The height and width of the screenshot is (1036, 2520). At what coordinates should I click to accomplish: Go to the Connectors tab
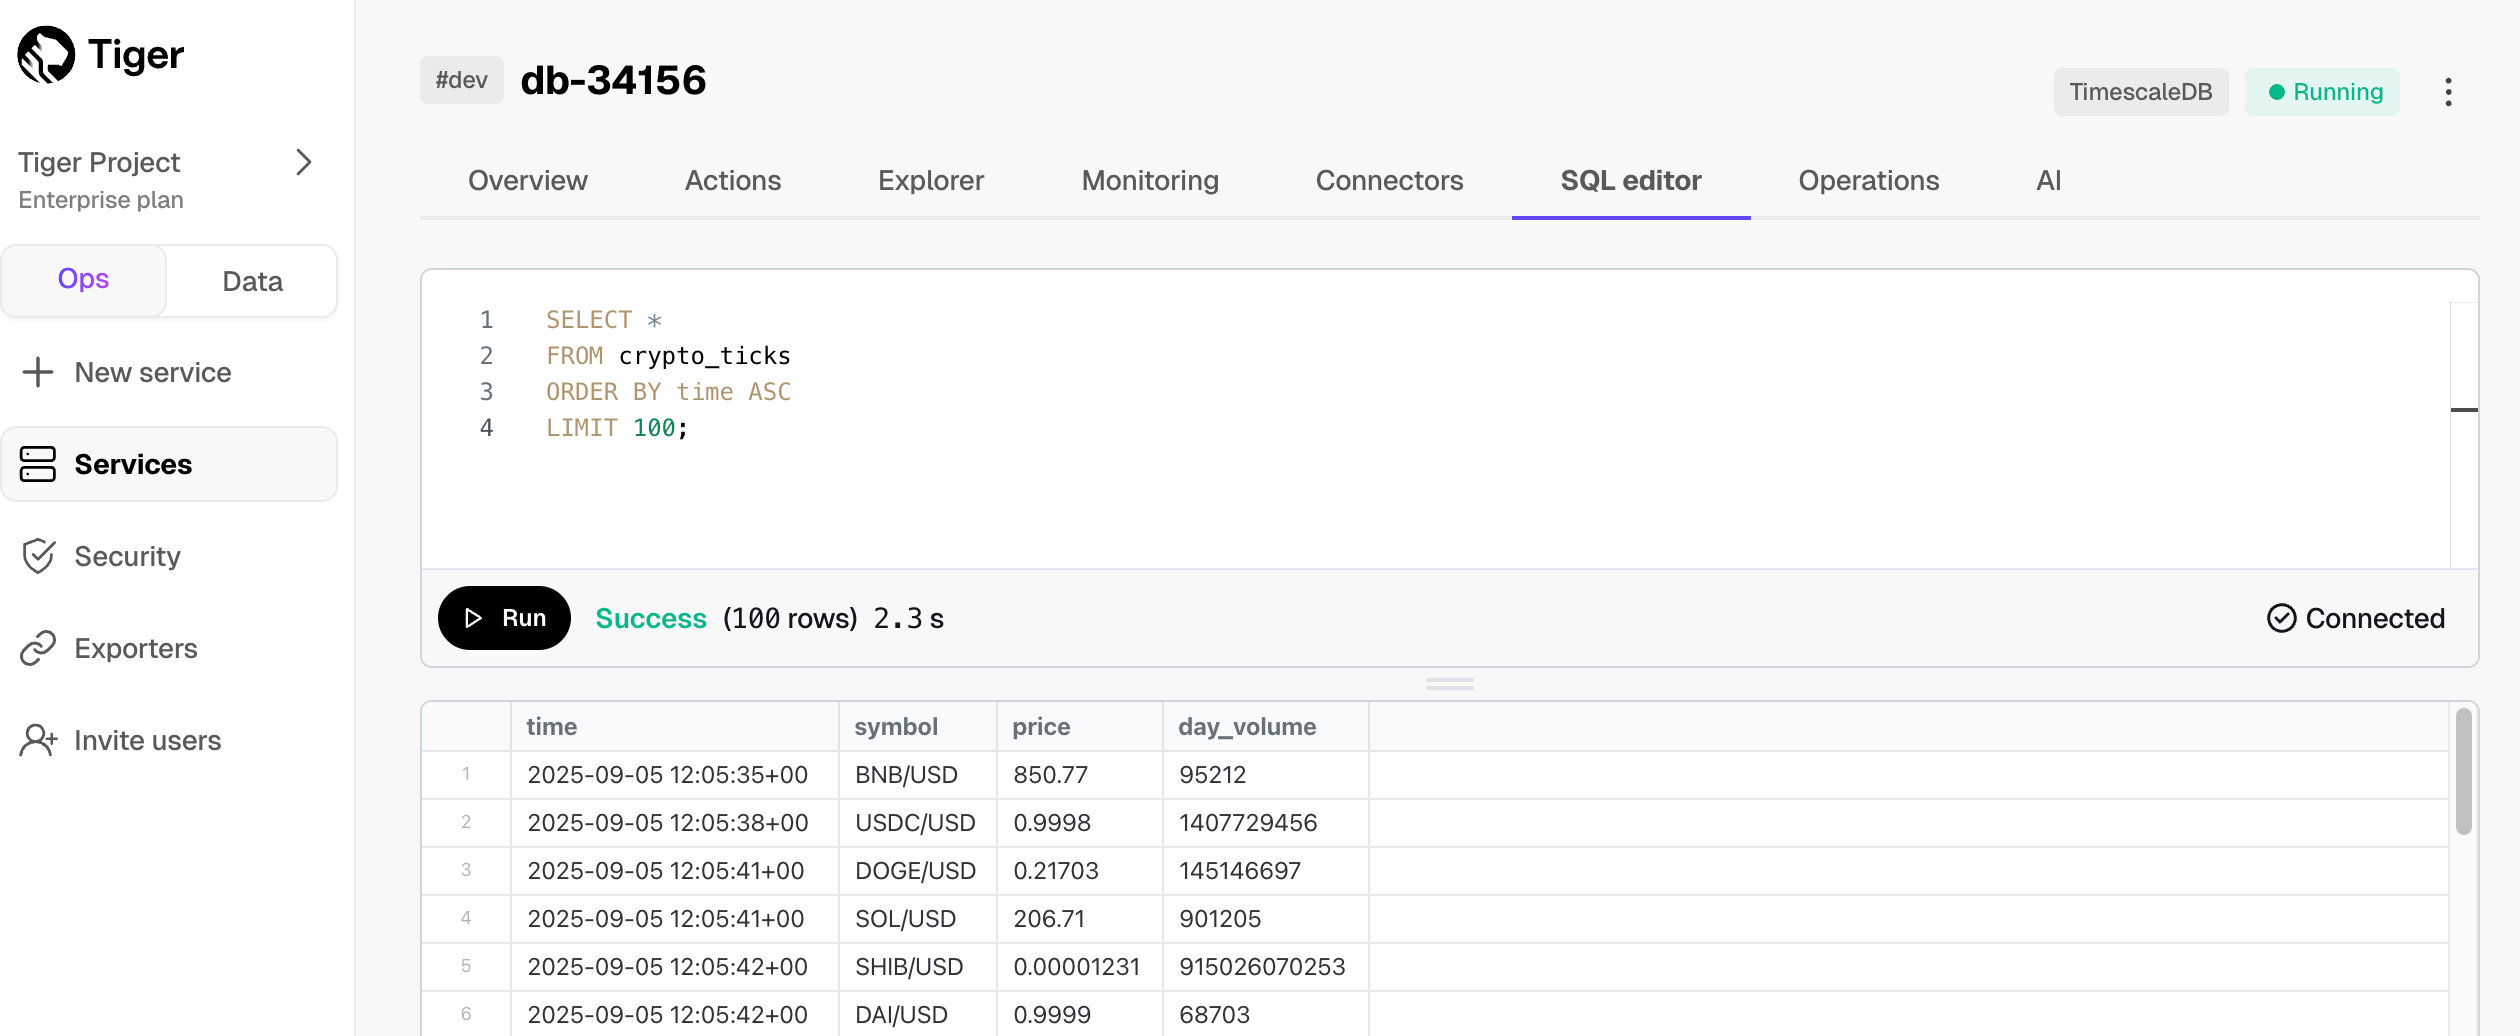pos(1388,181)
